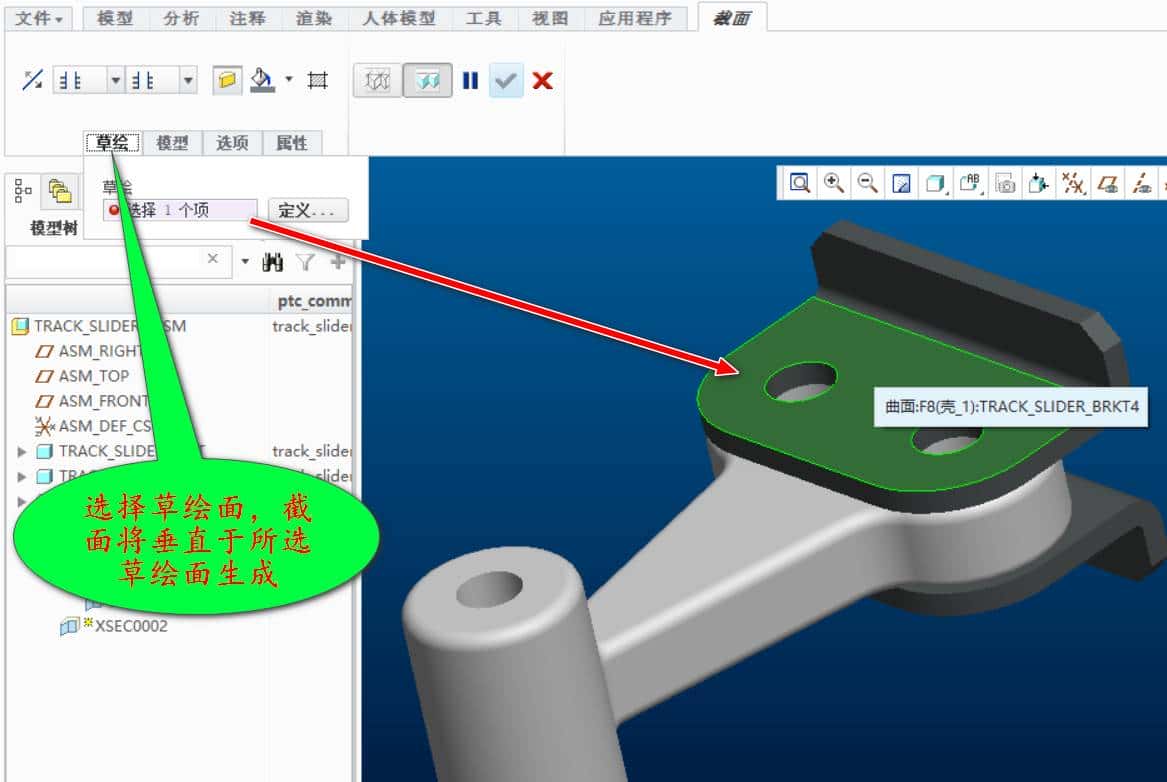Image resolution: width=1167 pixels, height=782 pixels.
Task: Click the 定义... button
Action: click(309, 211)
